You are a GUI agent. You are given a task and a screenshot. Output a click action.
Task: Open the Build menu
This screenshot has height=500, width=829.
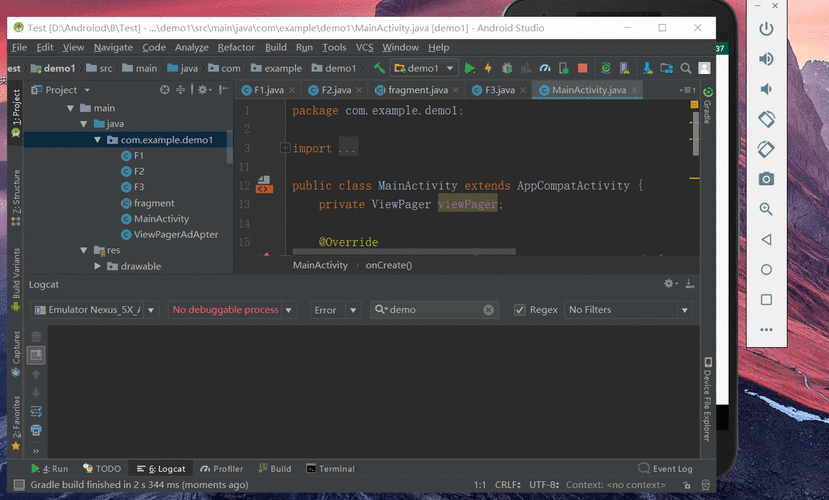275,48
